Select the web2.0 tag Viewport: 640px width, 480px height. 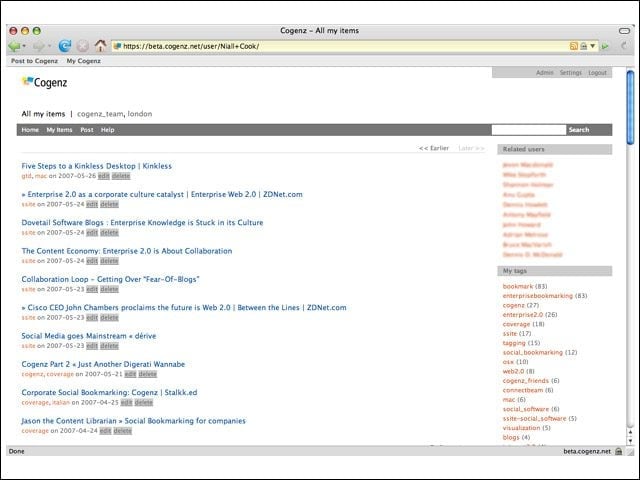click(x=513, y=371)
